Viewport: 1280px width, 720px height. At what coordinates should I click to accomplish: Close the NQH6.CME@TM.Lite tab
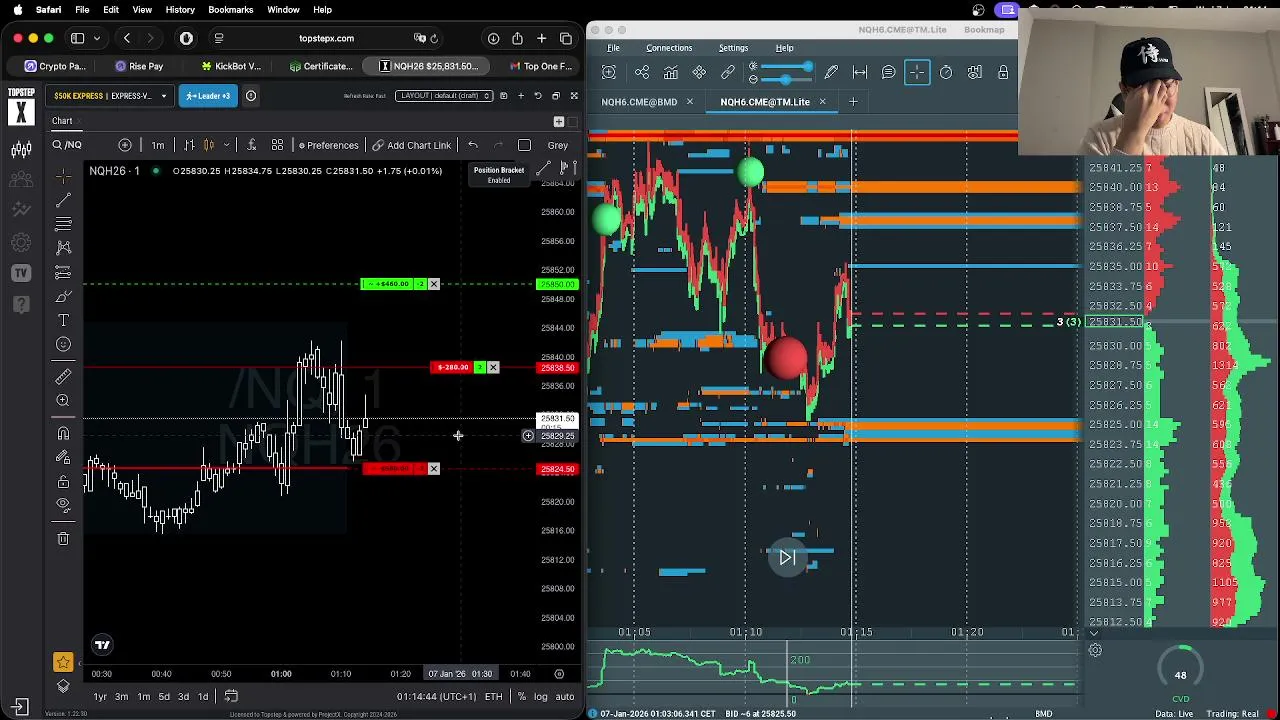point(822,102)
